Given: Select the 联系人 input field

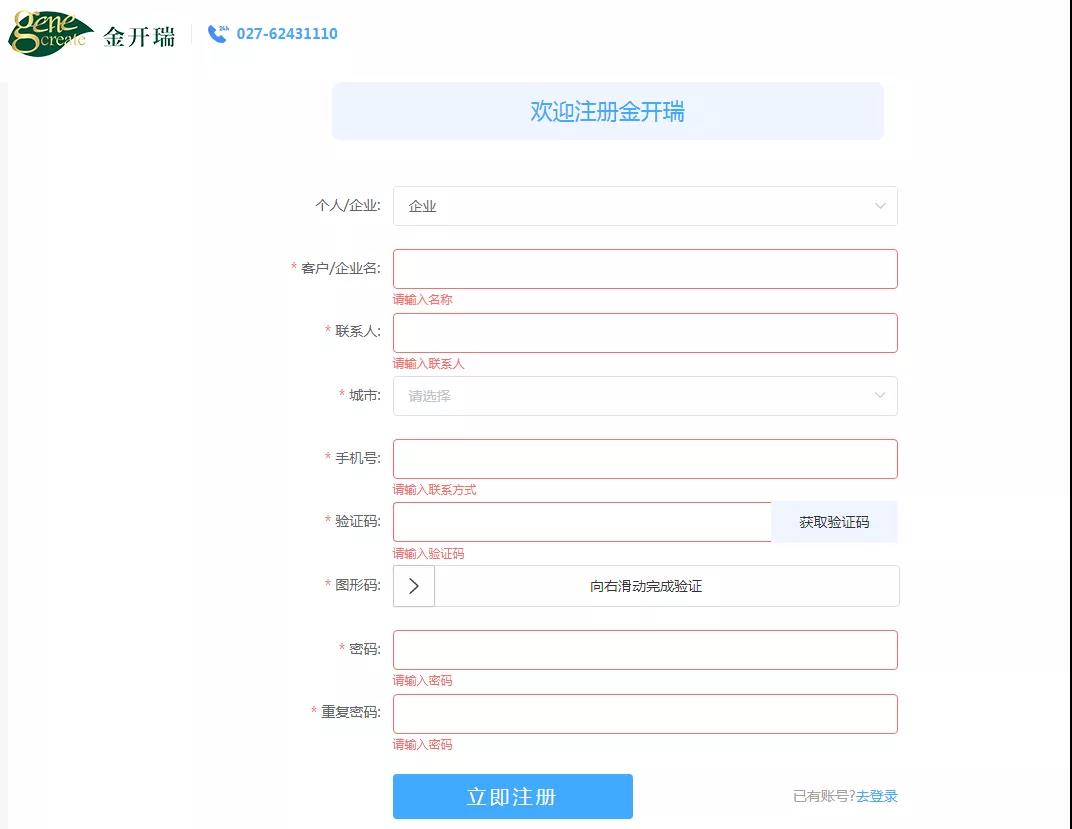Looking at the screenshot, I should (645, 332).
